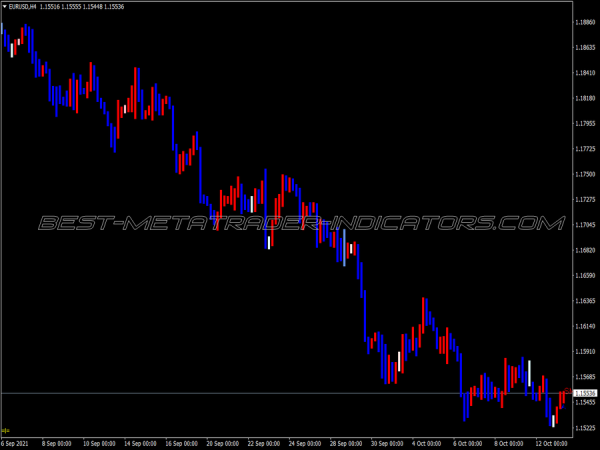The height and width of the screenshot is (450, 600).
Task: Click the 1.17725 price scale label
Action: [585, 149]
